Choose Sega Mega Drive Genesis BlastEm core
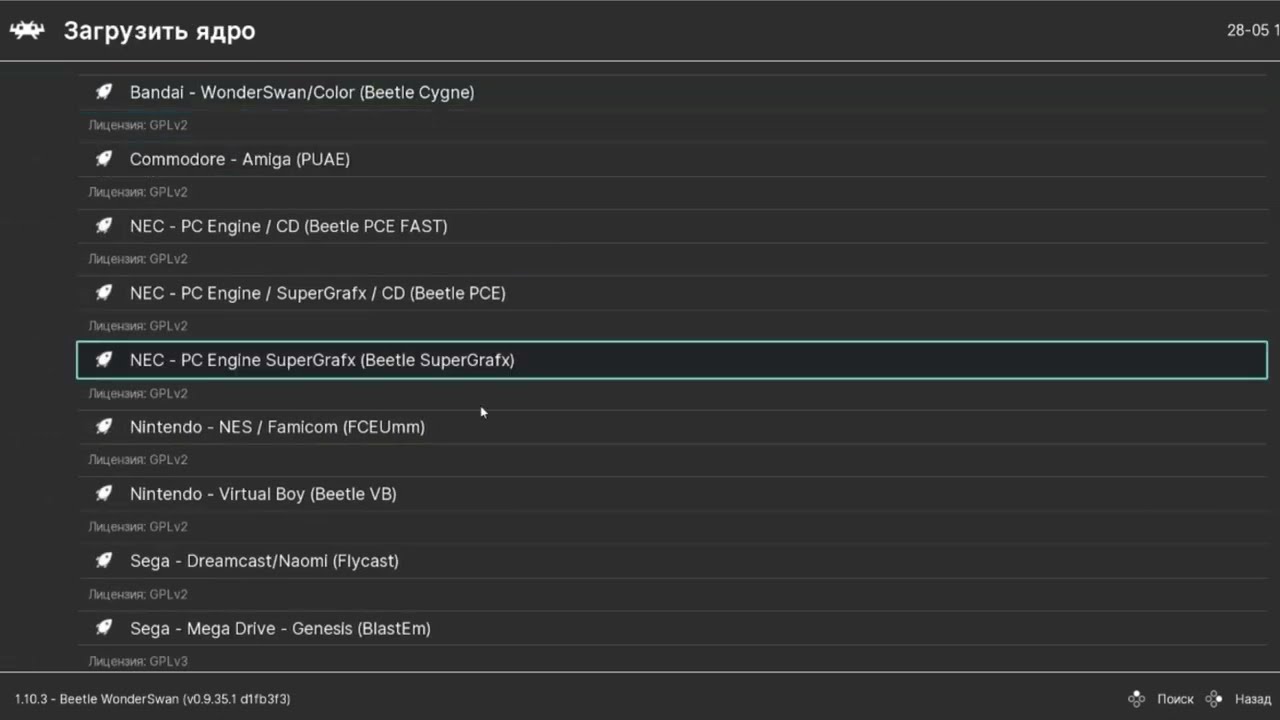 point(280,628)
